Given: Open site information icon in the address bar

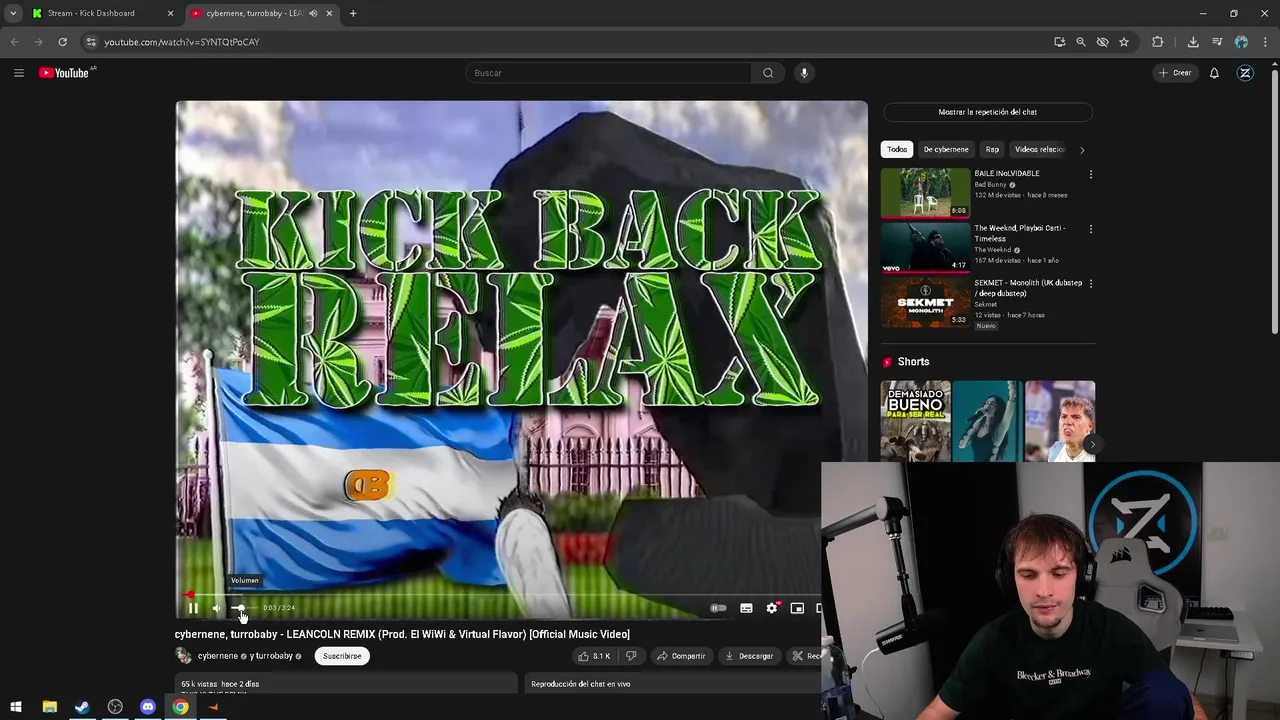Looking at the screenshot, I should 91,42.
